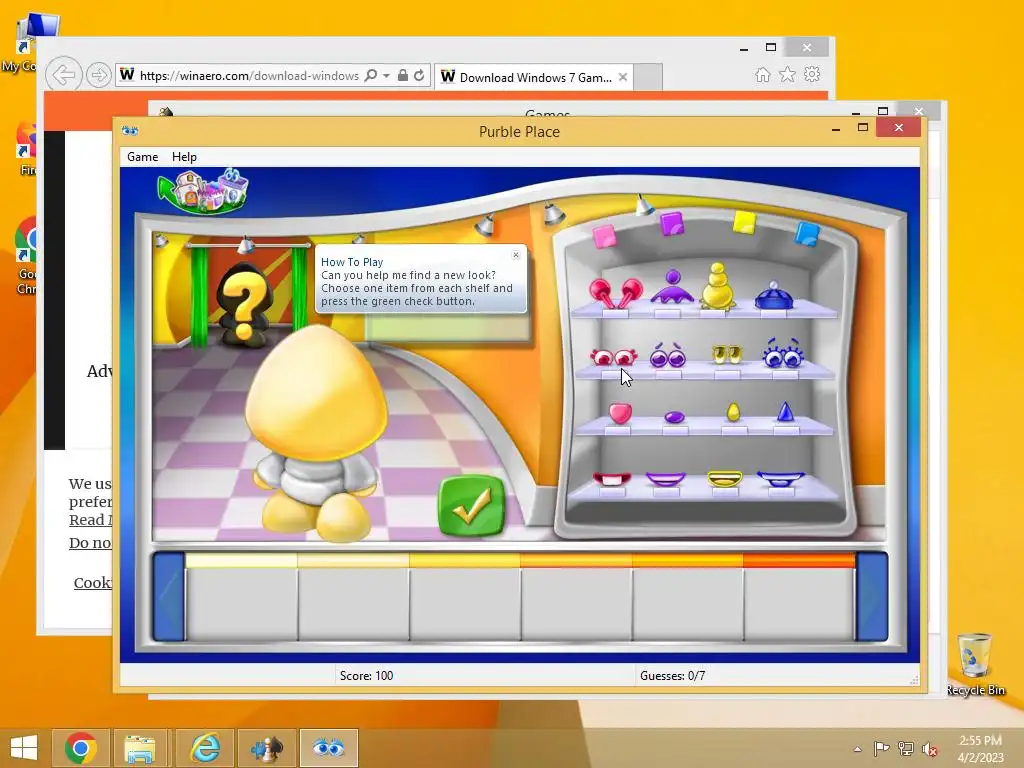
Task: Select the red mouth
Action: click(x=612, y=479)
